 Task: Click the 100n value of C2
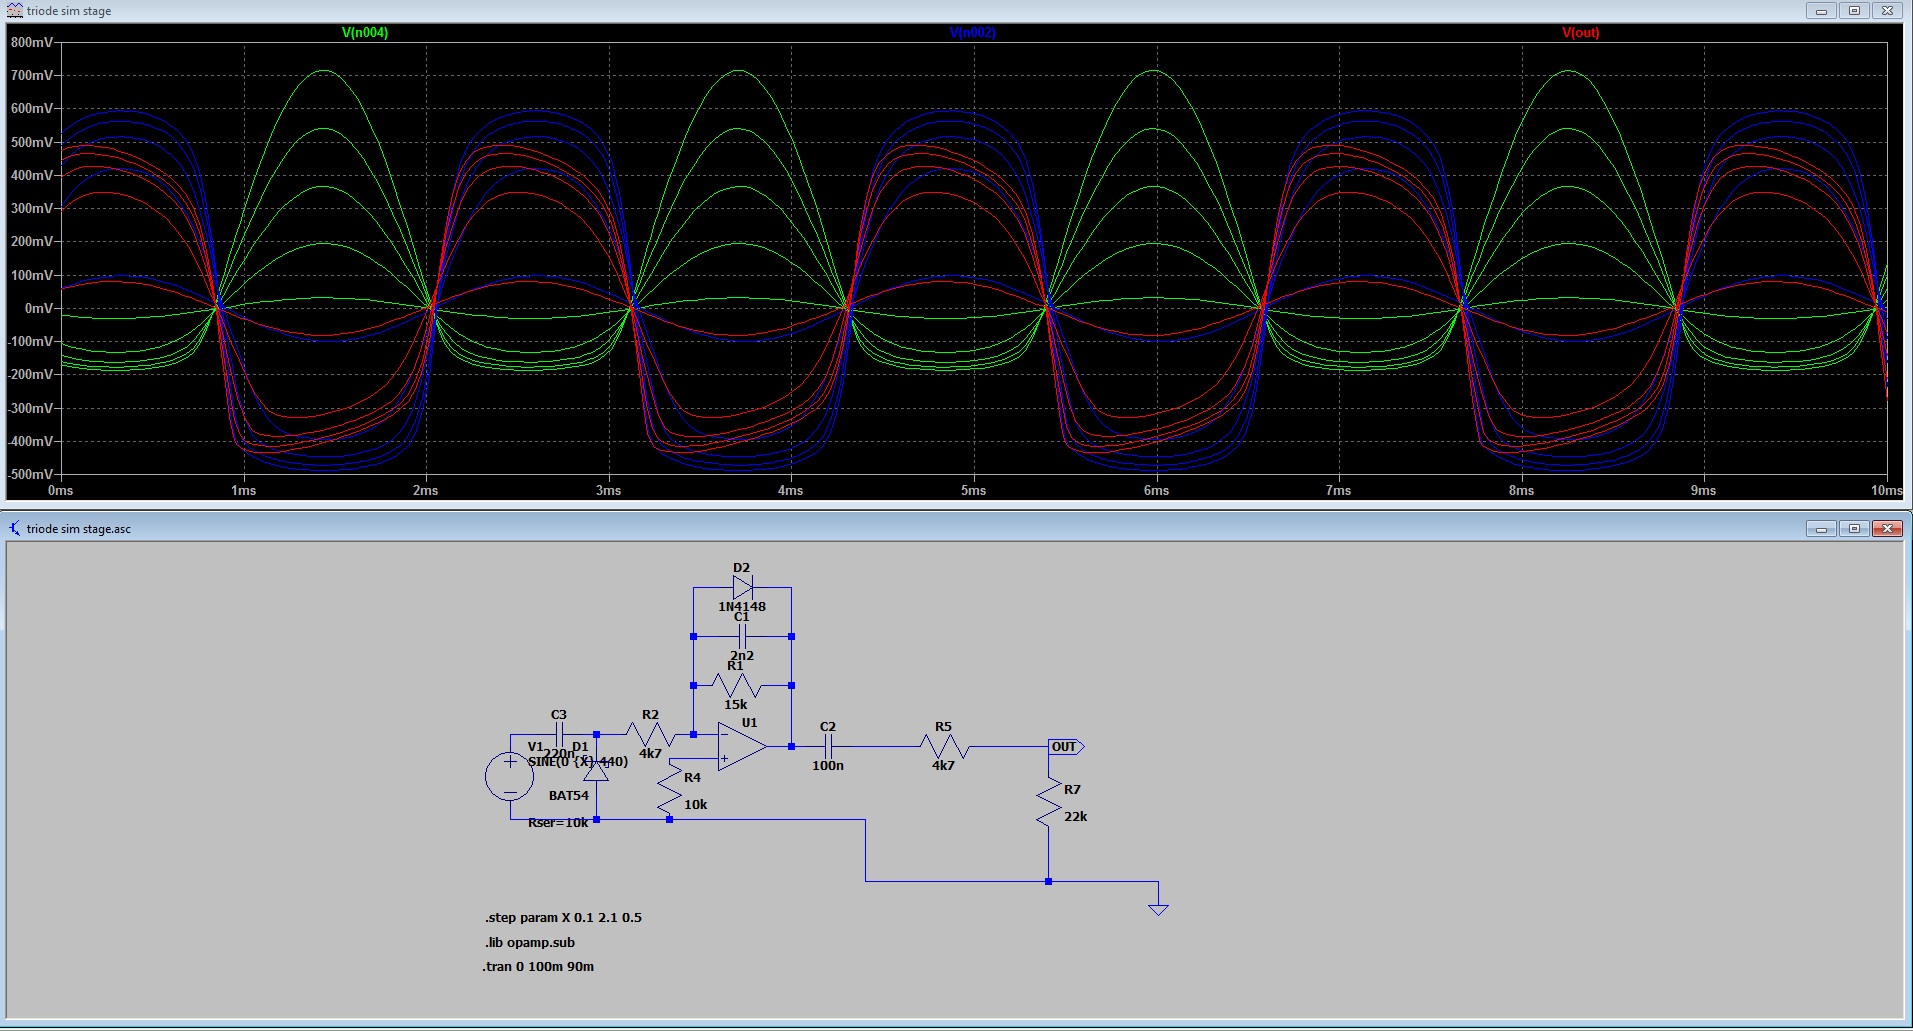point(828,765)
